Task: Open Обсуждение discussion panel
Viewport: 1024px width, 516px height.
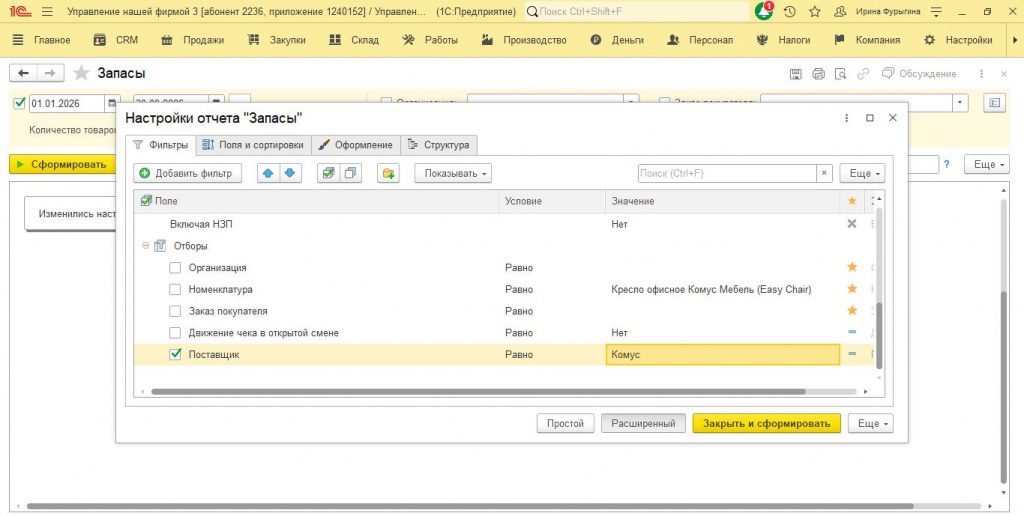Action: click(x=919, y=74)
